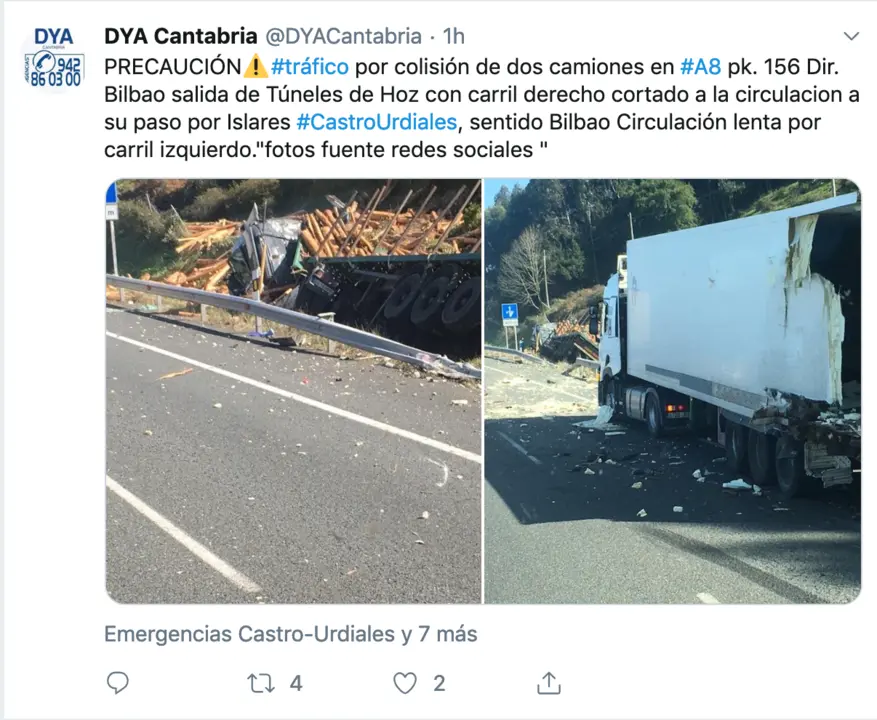The width and height of the screenshot is (877, 720).
Task: Click the like count 2
Action: [x=439, y=683]
